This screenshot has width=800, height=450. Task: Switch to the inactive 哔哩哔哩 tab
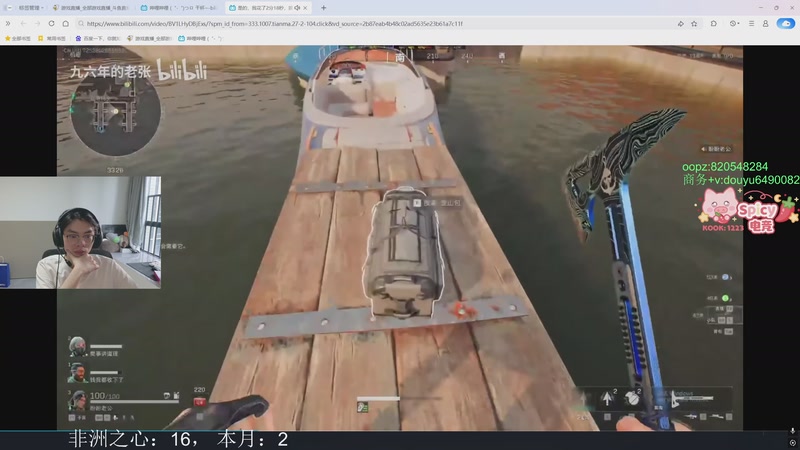pyautogui.click(x=178, y=8)
